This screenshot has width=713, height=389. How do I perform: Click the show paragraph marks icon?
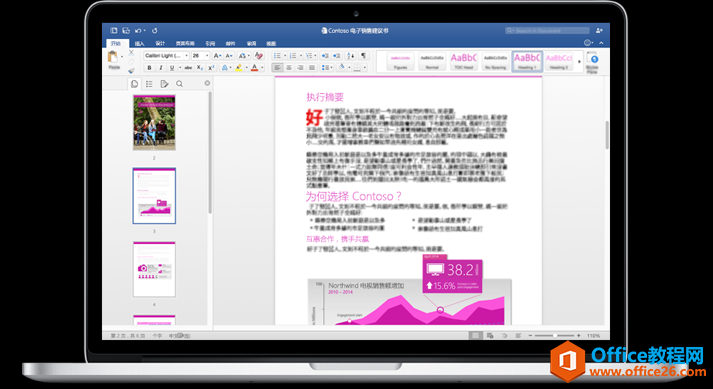point(363,56)
